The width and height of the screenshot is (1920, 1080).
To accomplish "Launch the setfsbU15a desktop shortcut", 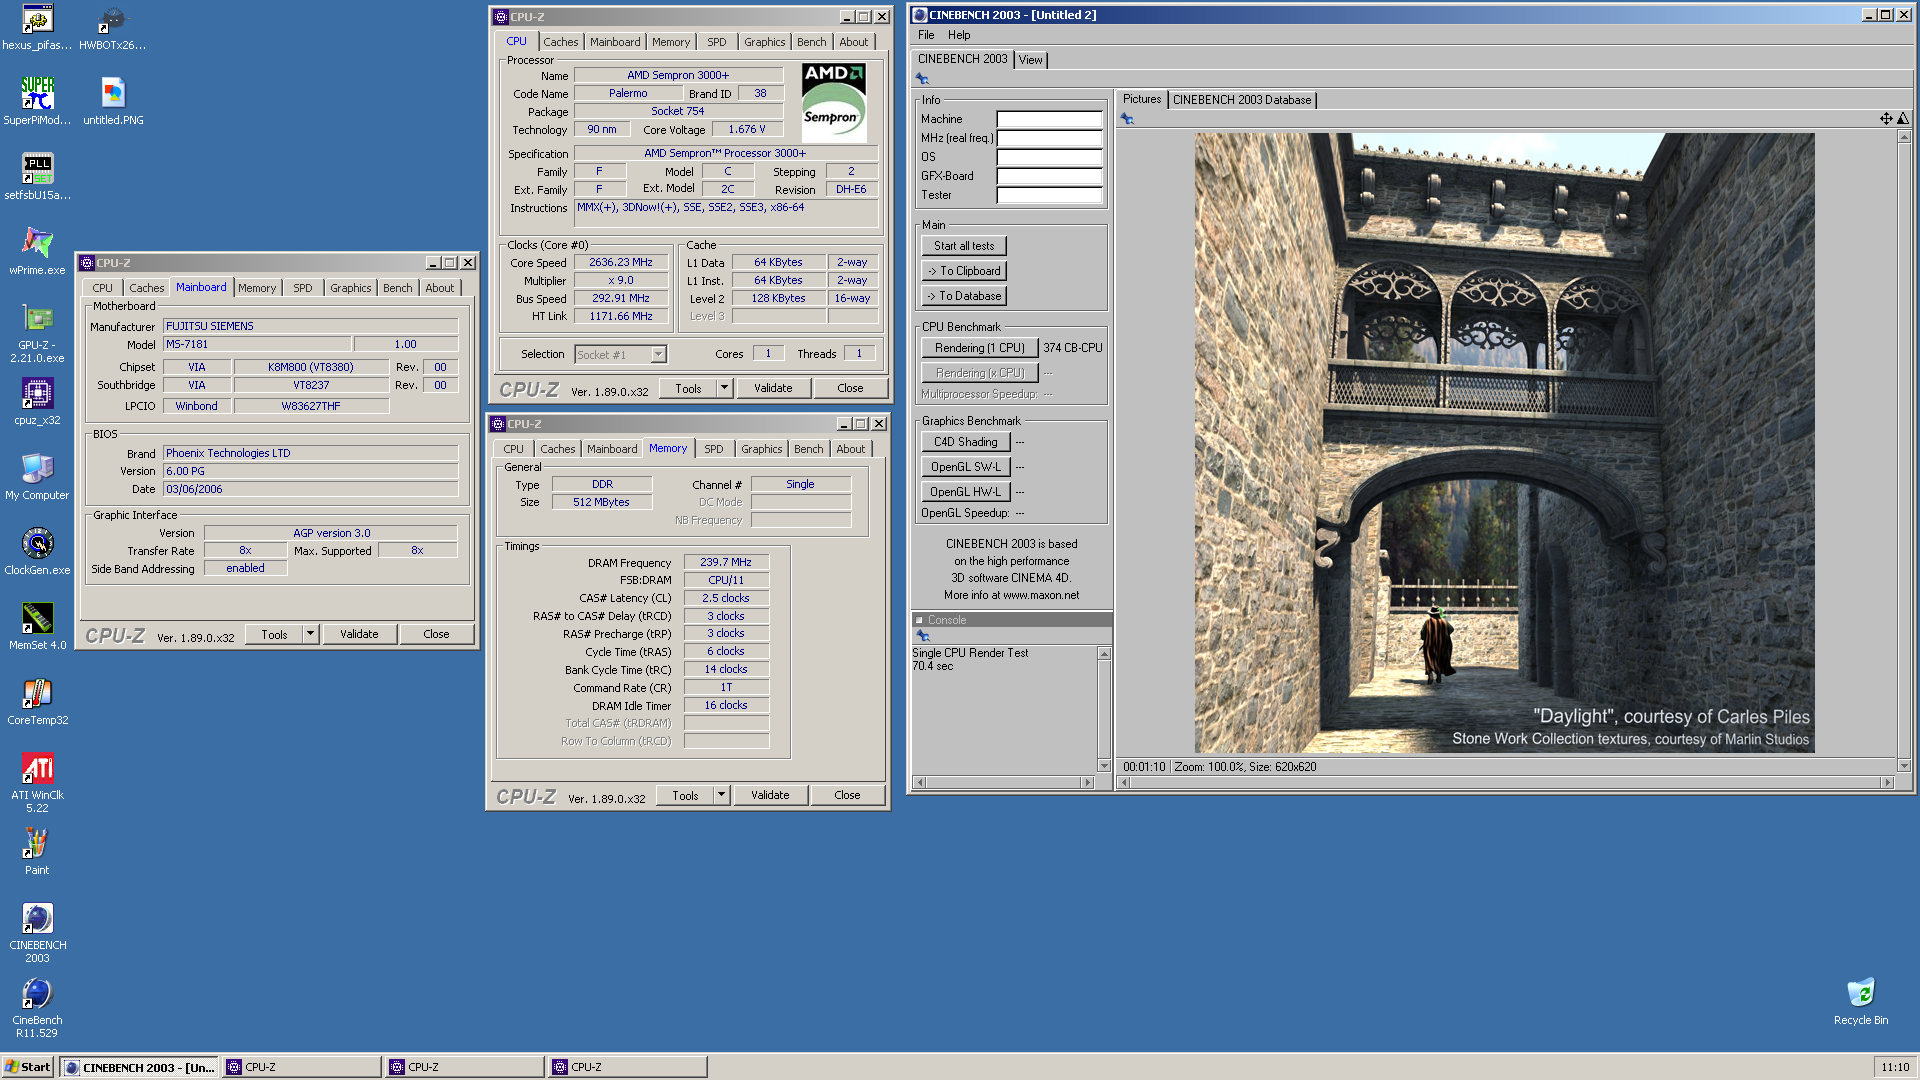I will click(x=37, y=177).
